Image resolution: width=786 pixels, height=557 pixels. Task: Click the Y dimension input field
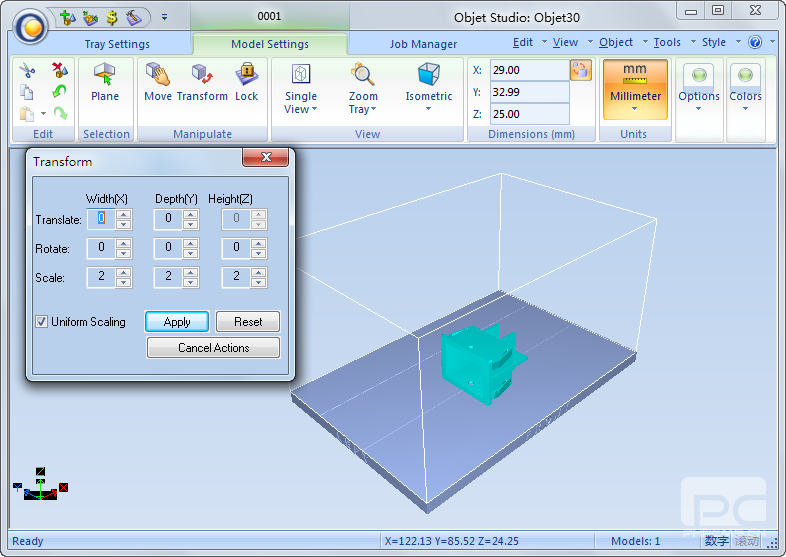point(528,92)
